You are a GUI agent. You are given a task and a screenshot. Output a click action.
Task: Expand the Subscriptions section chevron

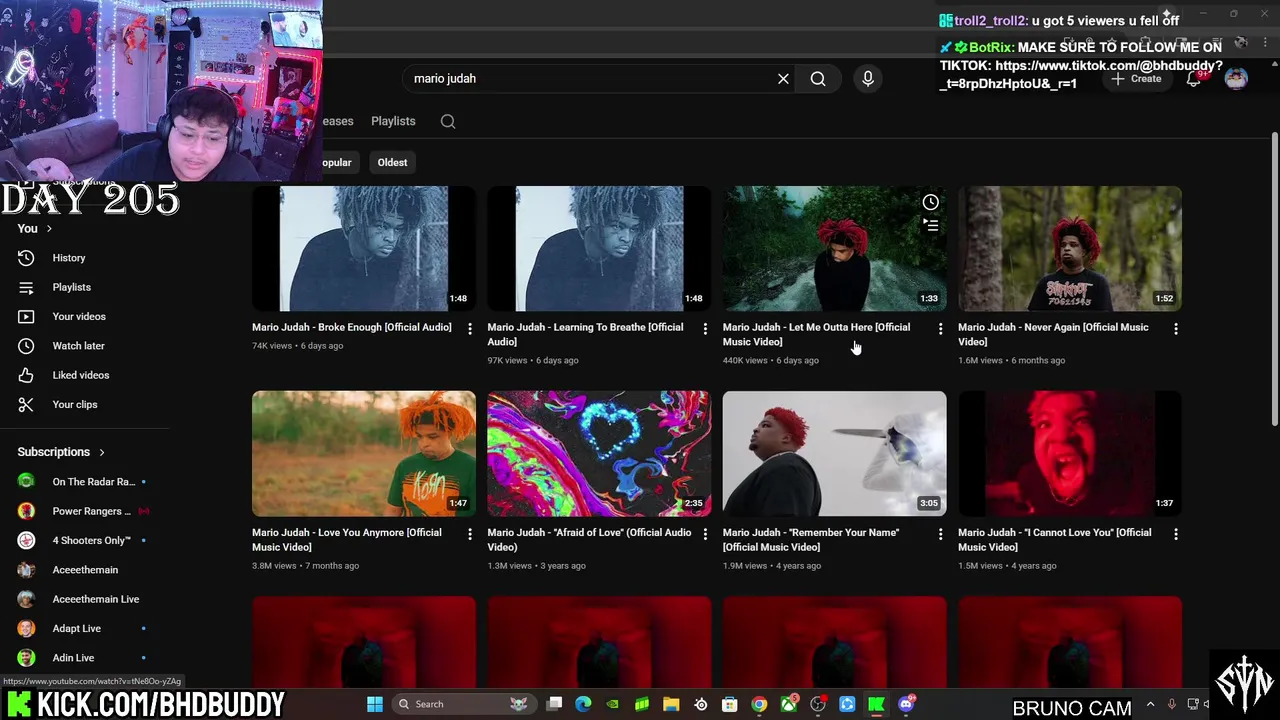click(101, 452)
